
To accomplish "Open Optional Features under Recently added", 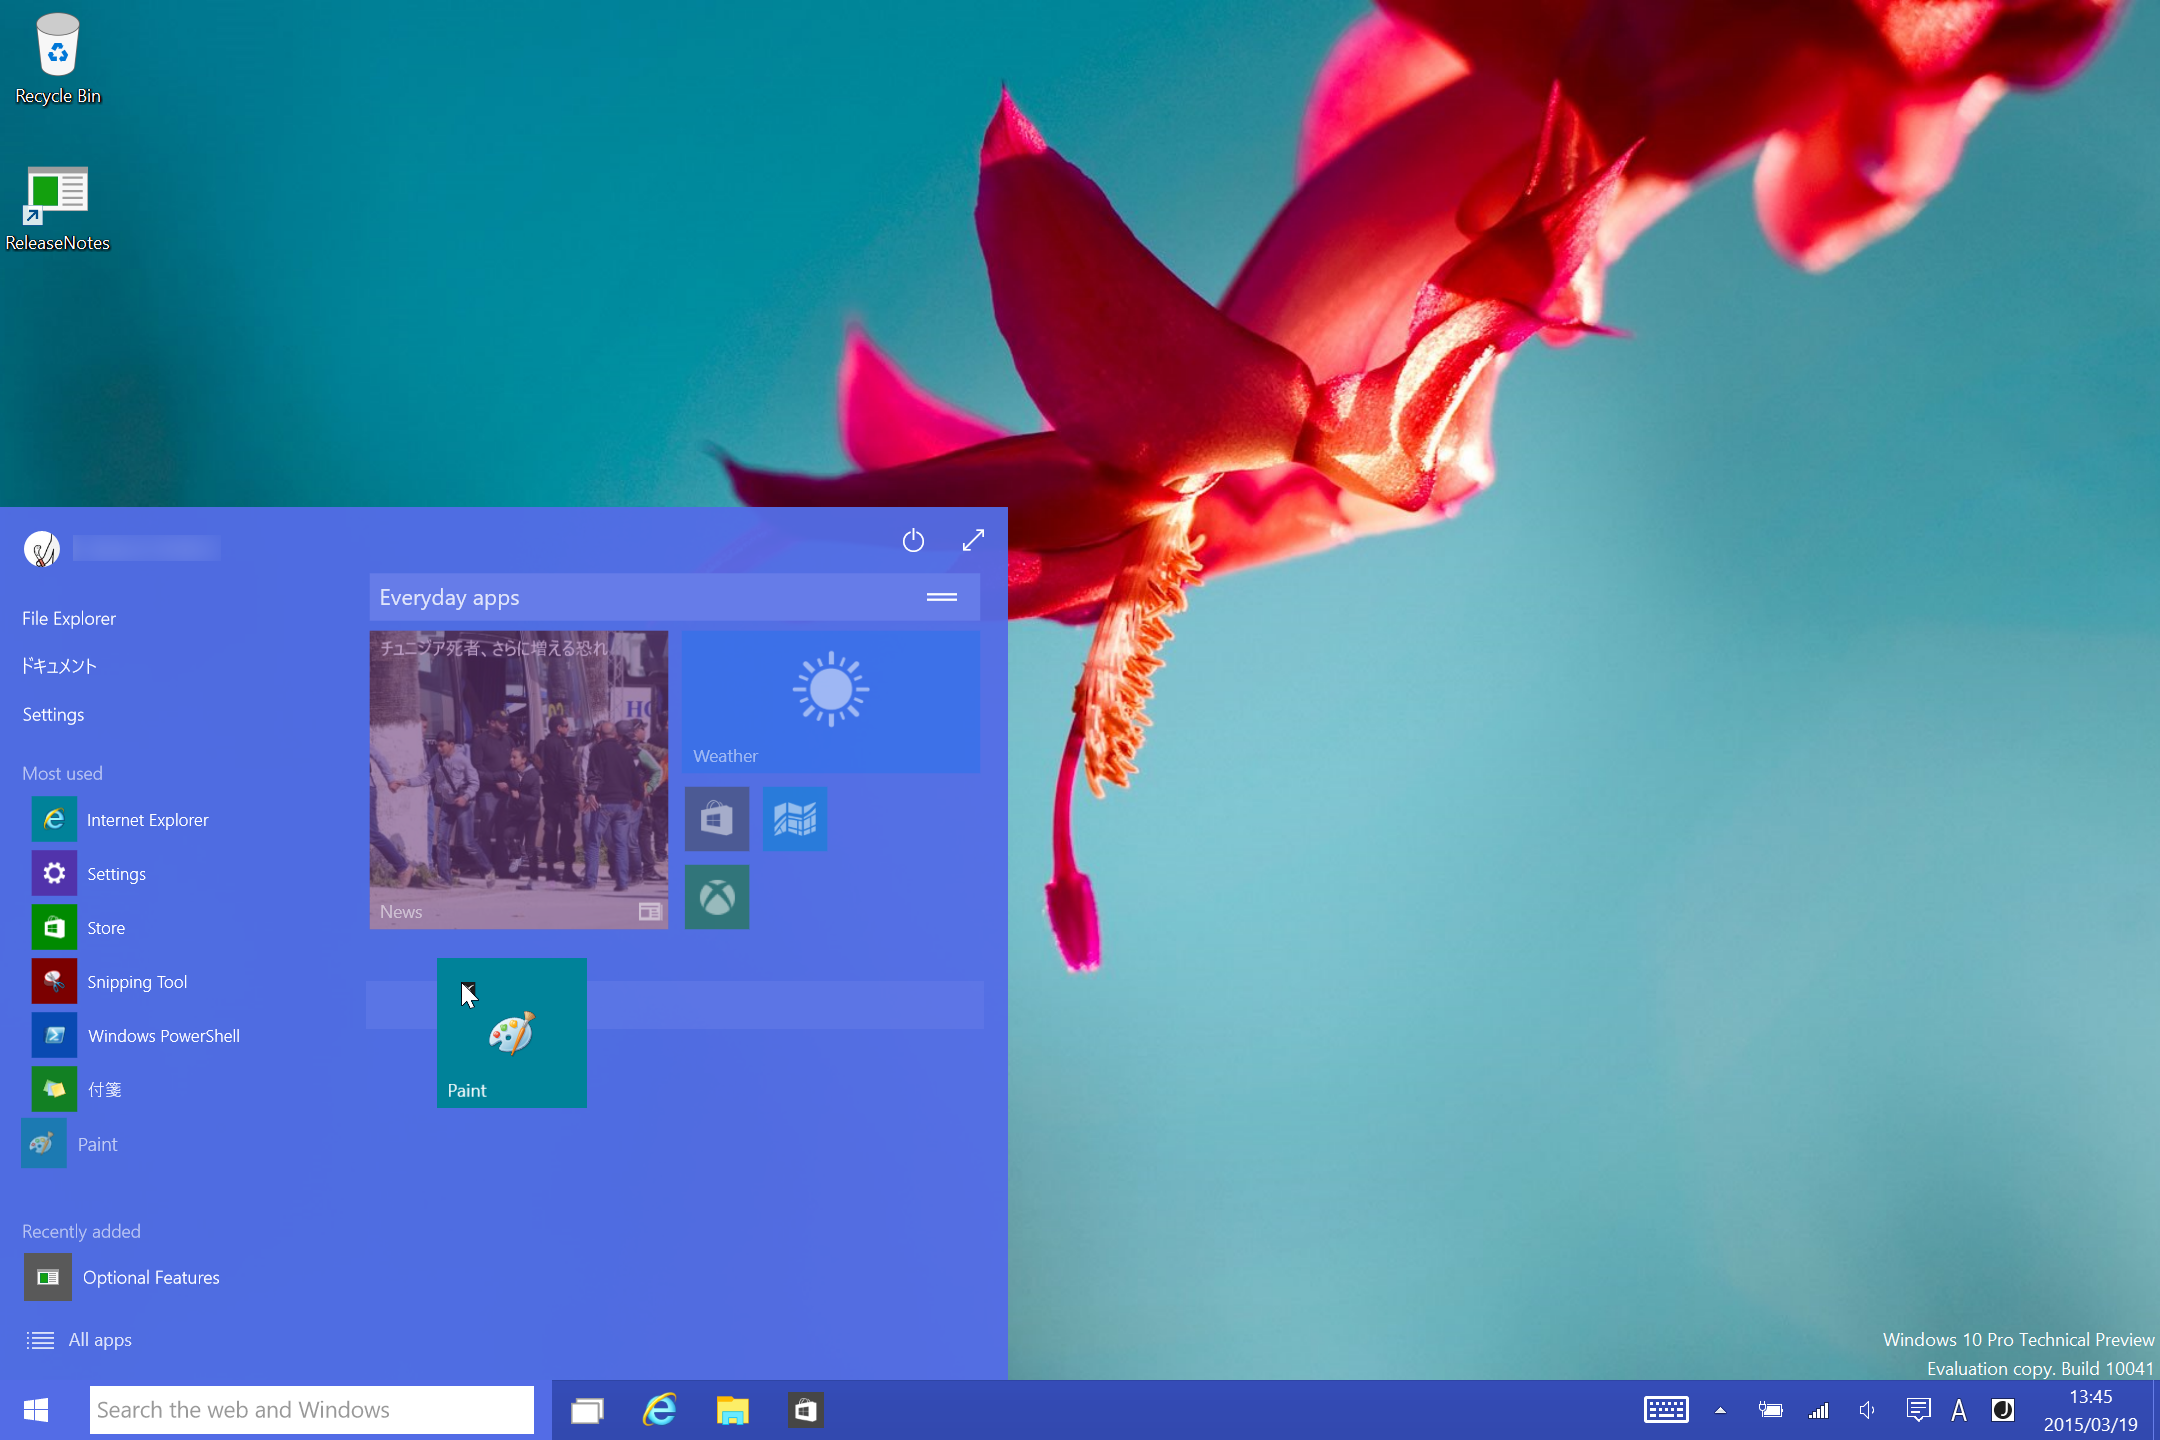I will click(150, 1278).
